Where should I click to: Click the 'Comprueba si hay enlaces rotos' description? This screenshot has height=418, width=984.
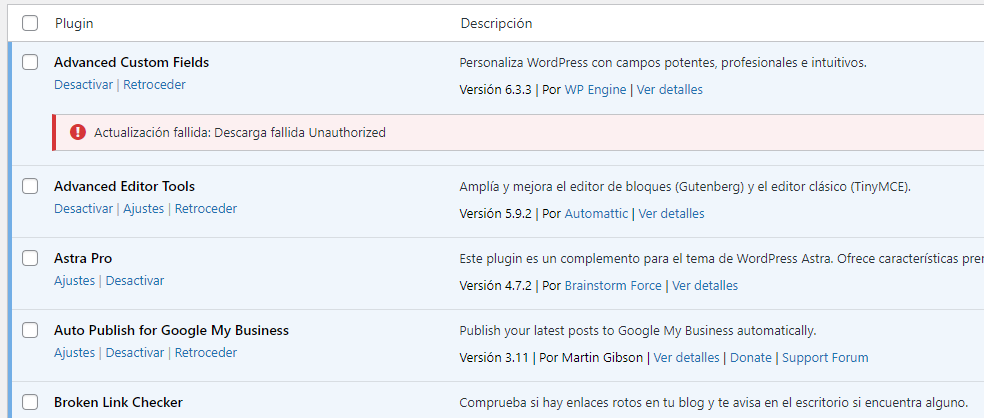(x=713, y=403)
